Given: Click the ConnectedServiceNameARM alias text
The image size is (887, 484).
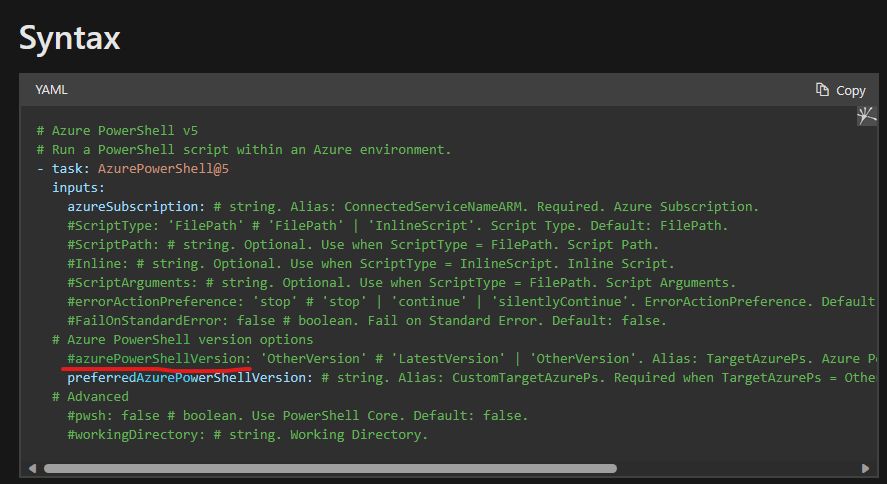Looking at the screenshot, I should (433, 206).
